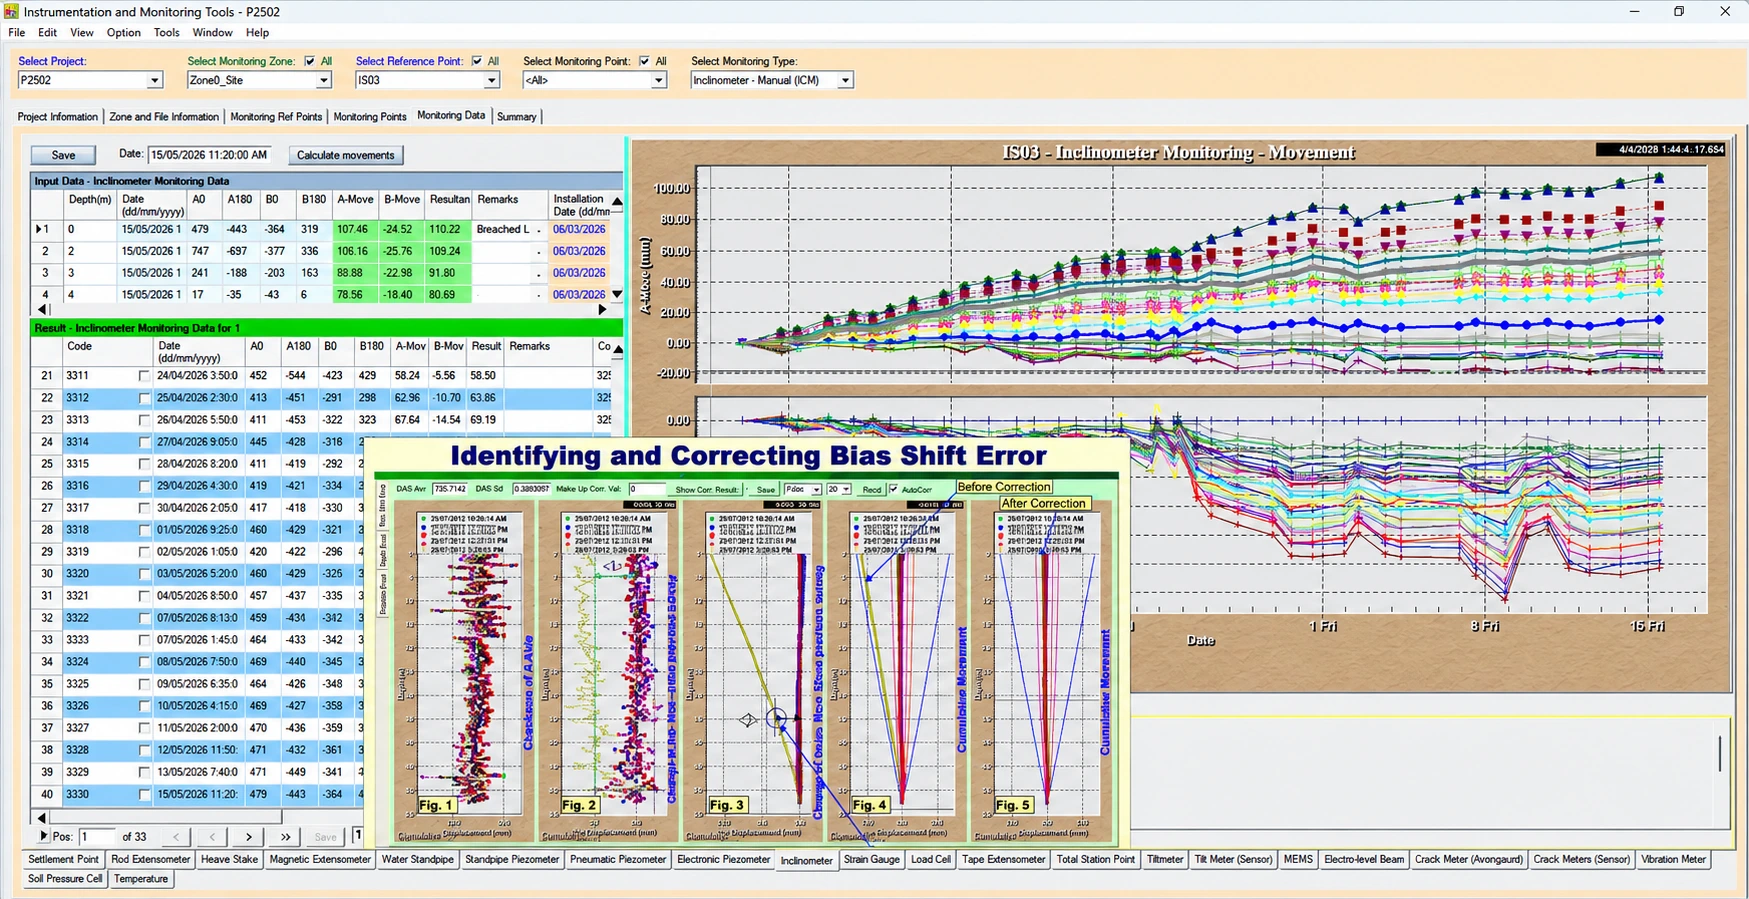Click the installation date link in input row 1

pyautogui.click(x=579, y=229)
